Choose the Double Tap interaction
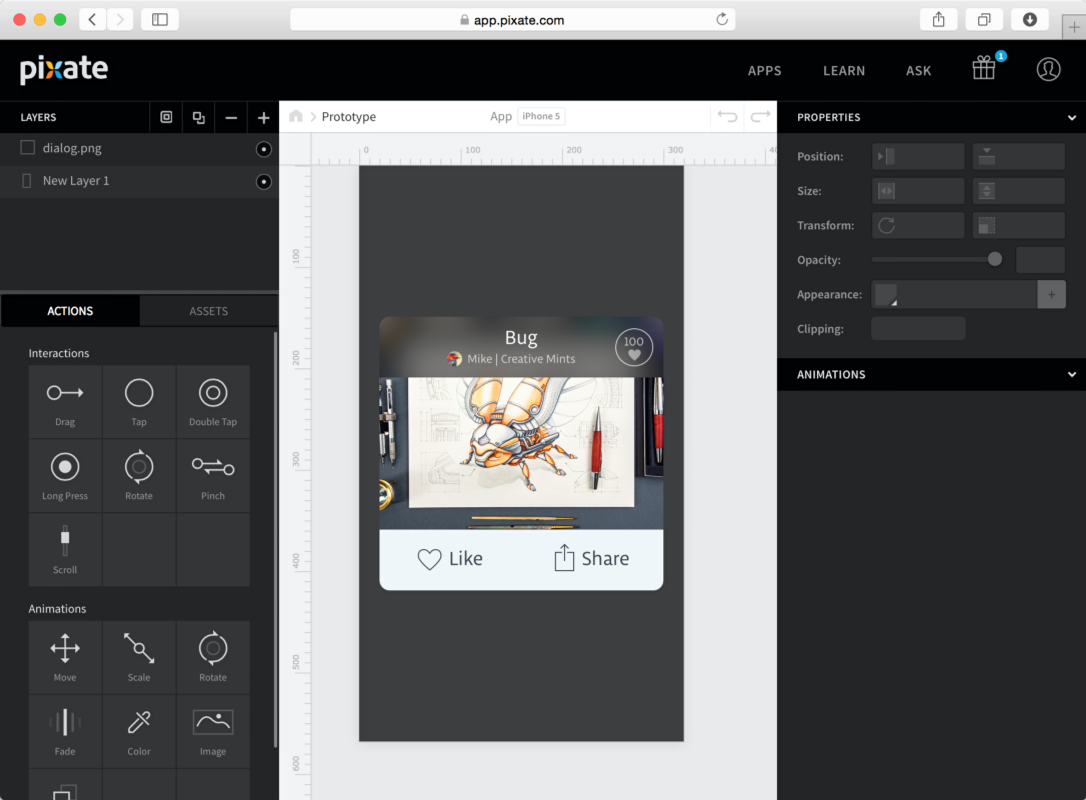 click(x=213, y=402)
